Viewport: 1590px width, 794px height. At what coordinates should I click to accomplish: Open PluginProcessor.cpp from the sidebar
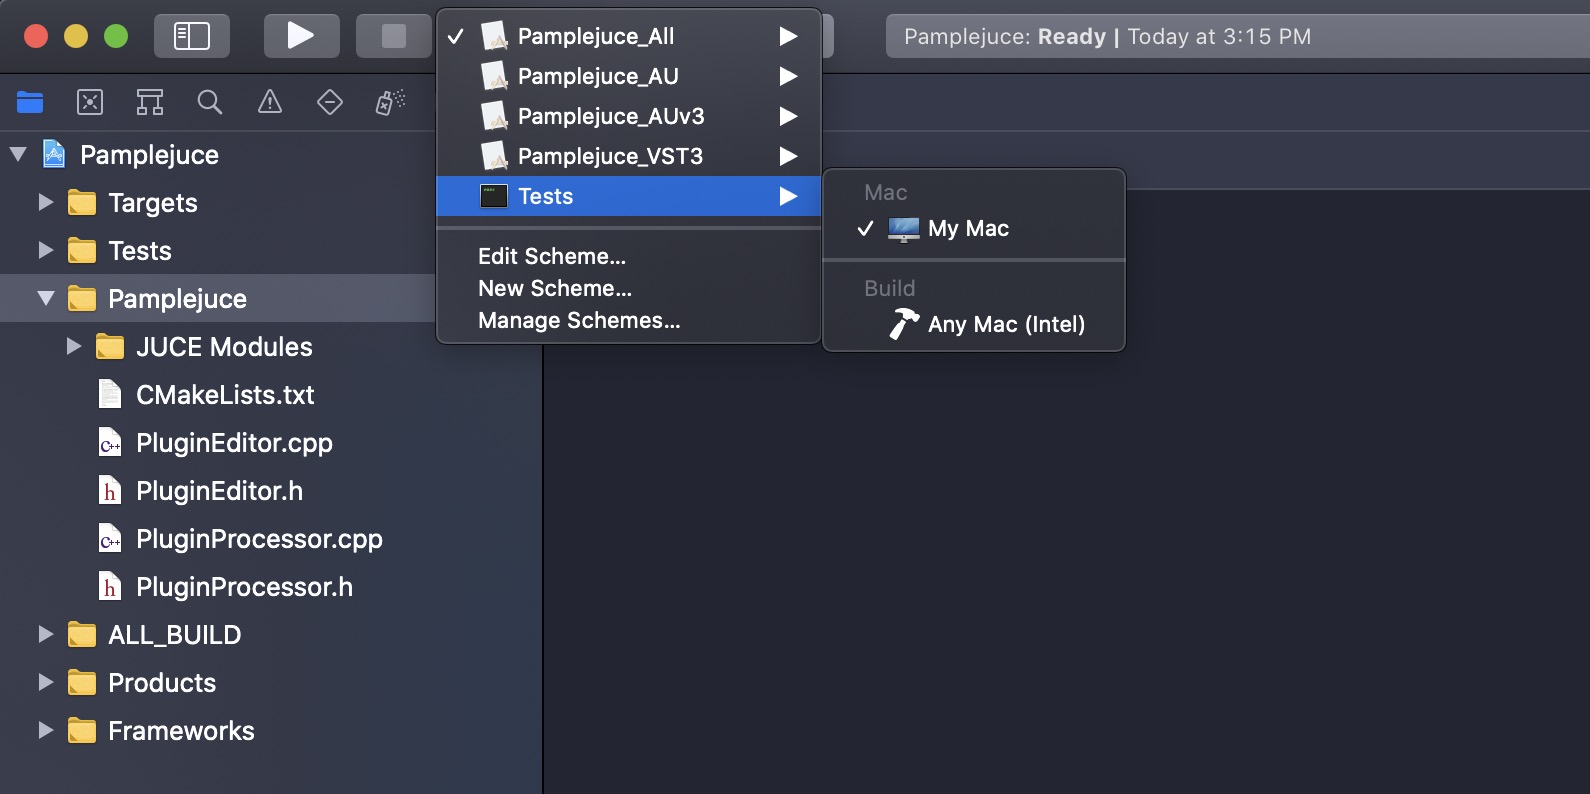click(x=258, y=539)
